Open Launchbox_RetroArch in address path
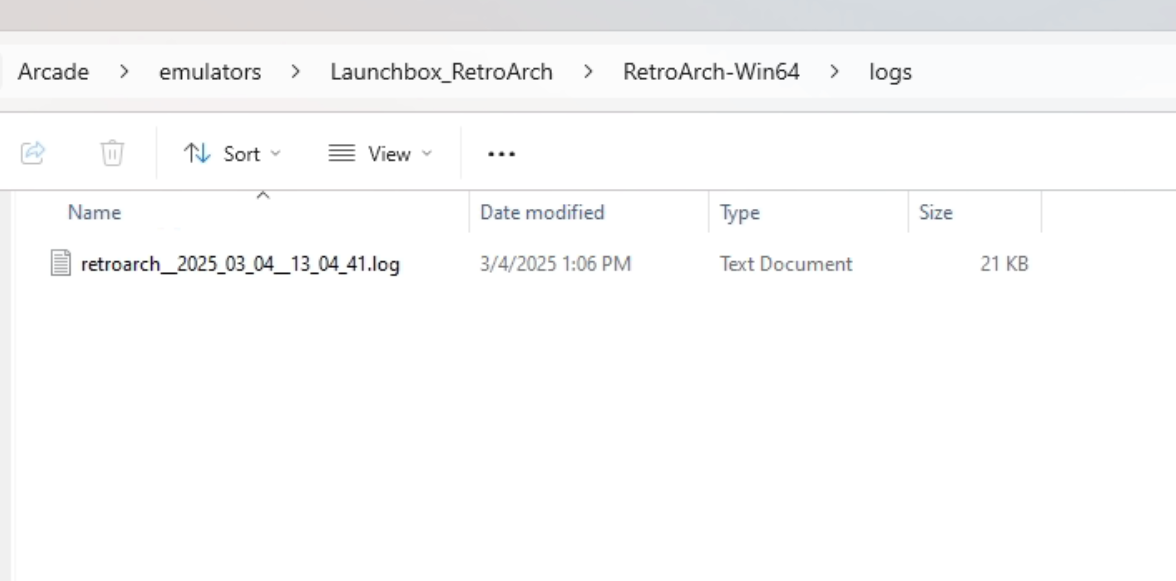 (441, 72)
